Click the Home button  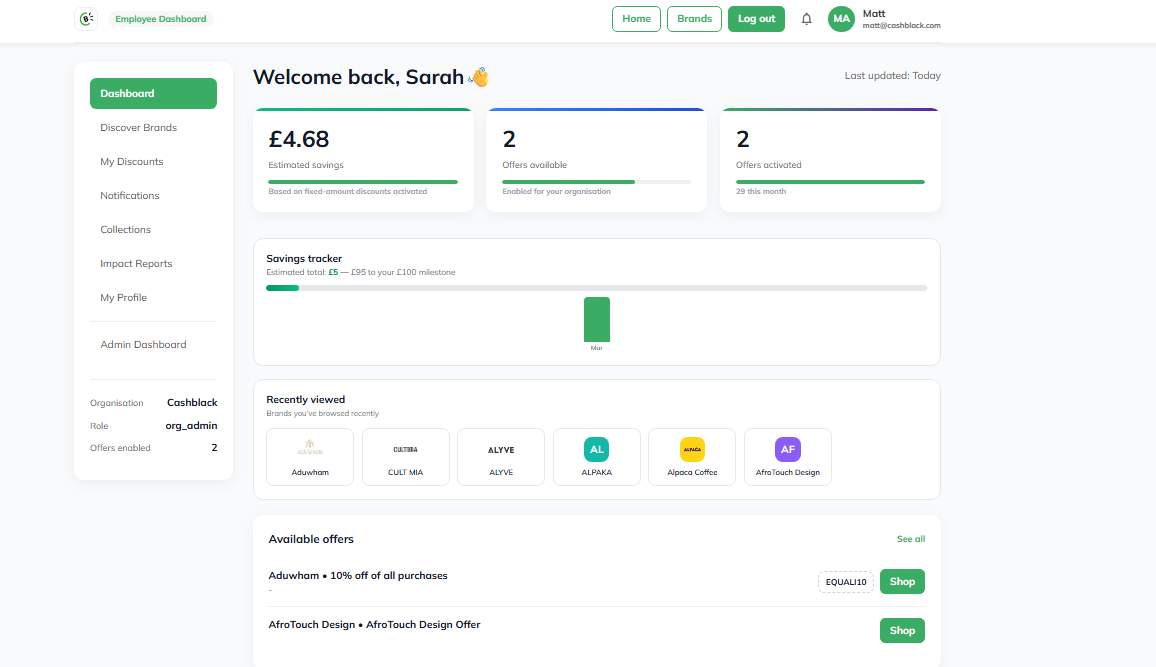click(x=636, y=18)
